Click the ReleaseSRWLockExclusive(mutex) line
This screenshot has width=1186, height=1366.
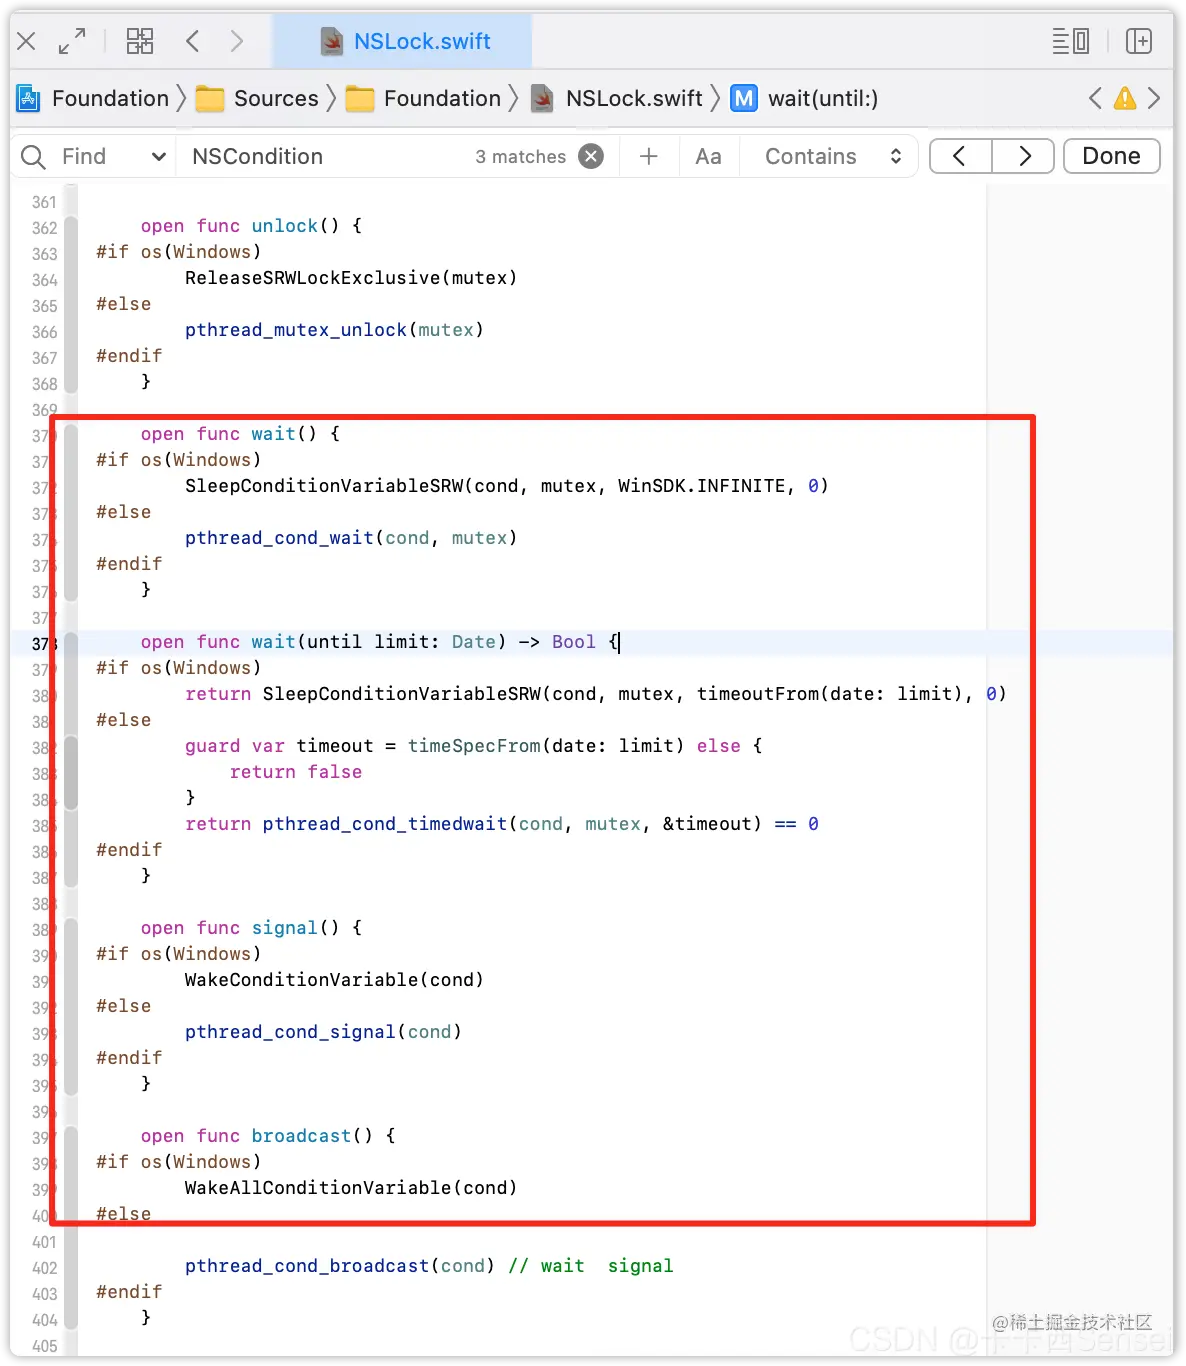[x=351, y=278]
